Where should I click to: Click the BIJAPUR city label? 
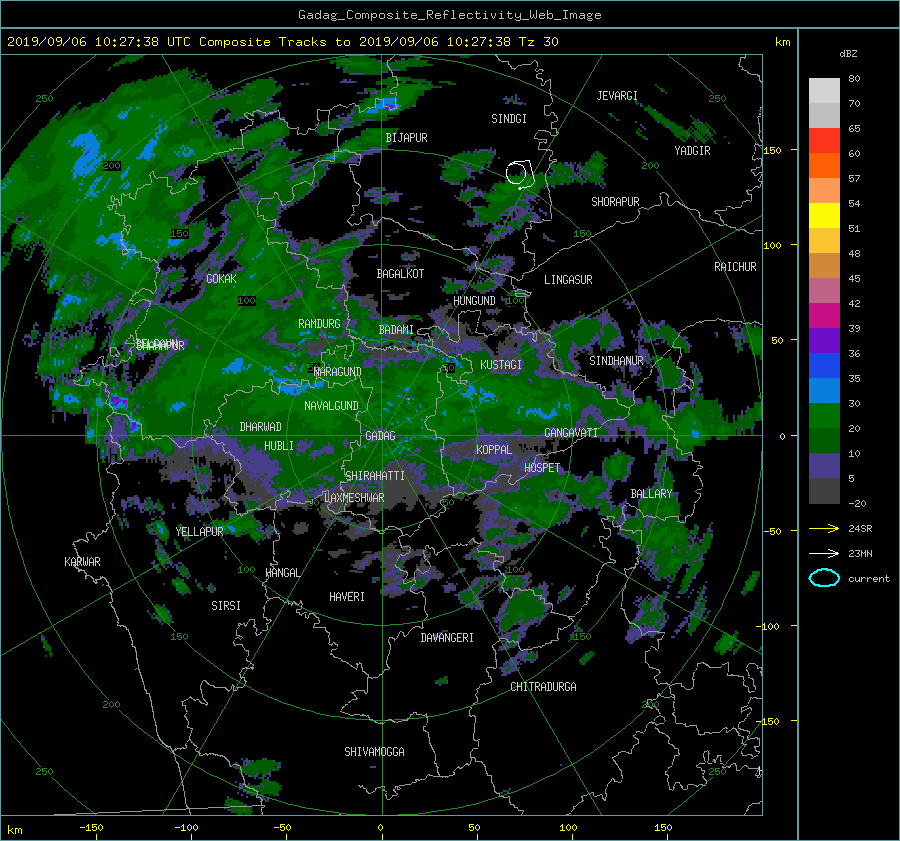[406, 138]
